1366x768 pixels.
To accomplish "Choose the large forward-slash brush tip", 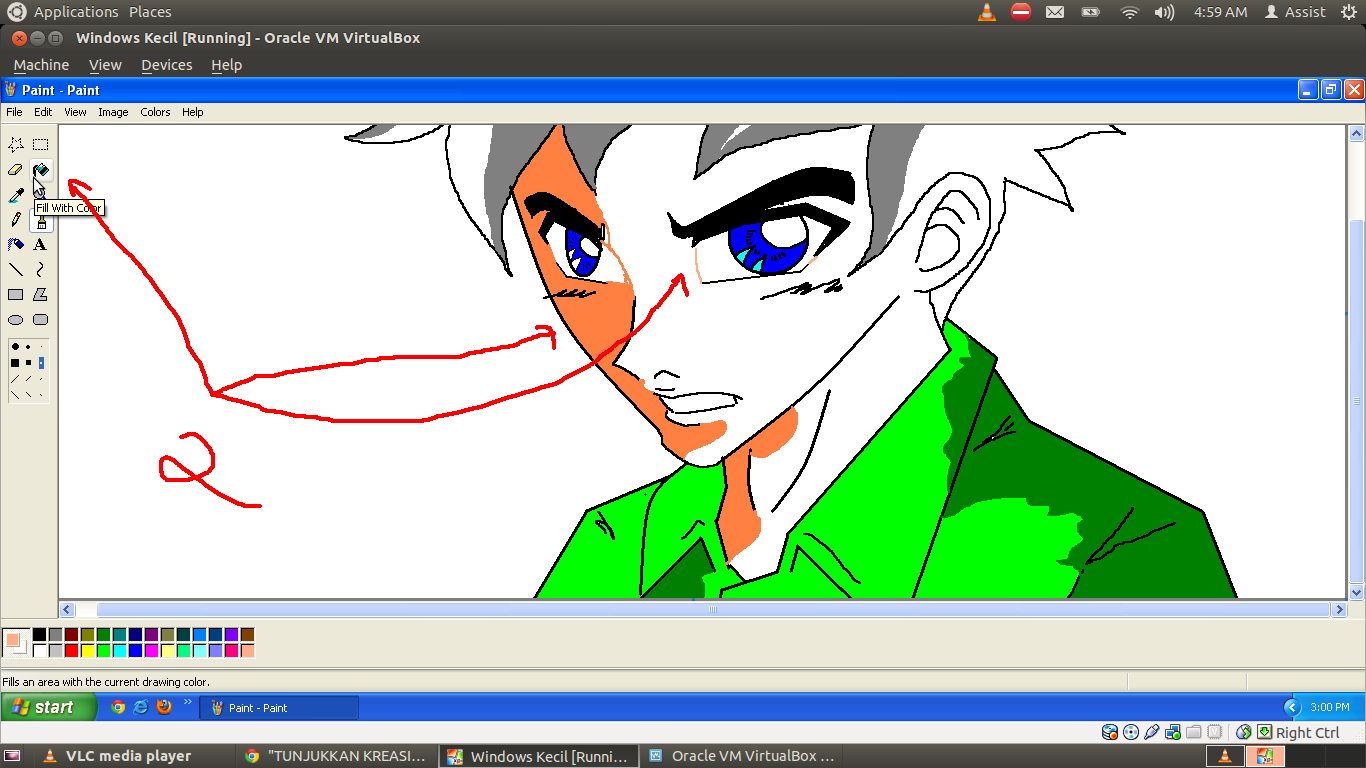I will [x=15, y=379].
